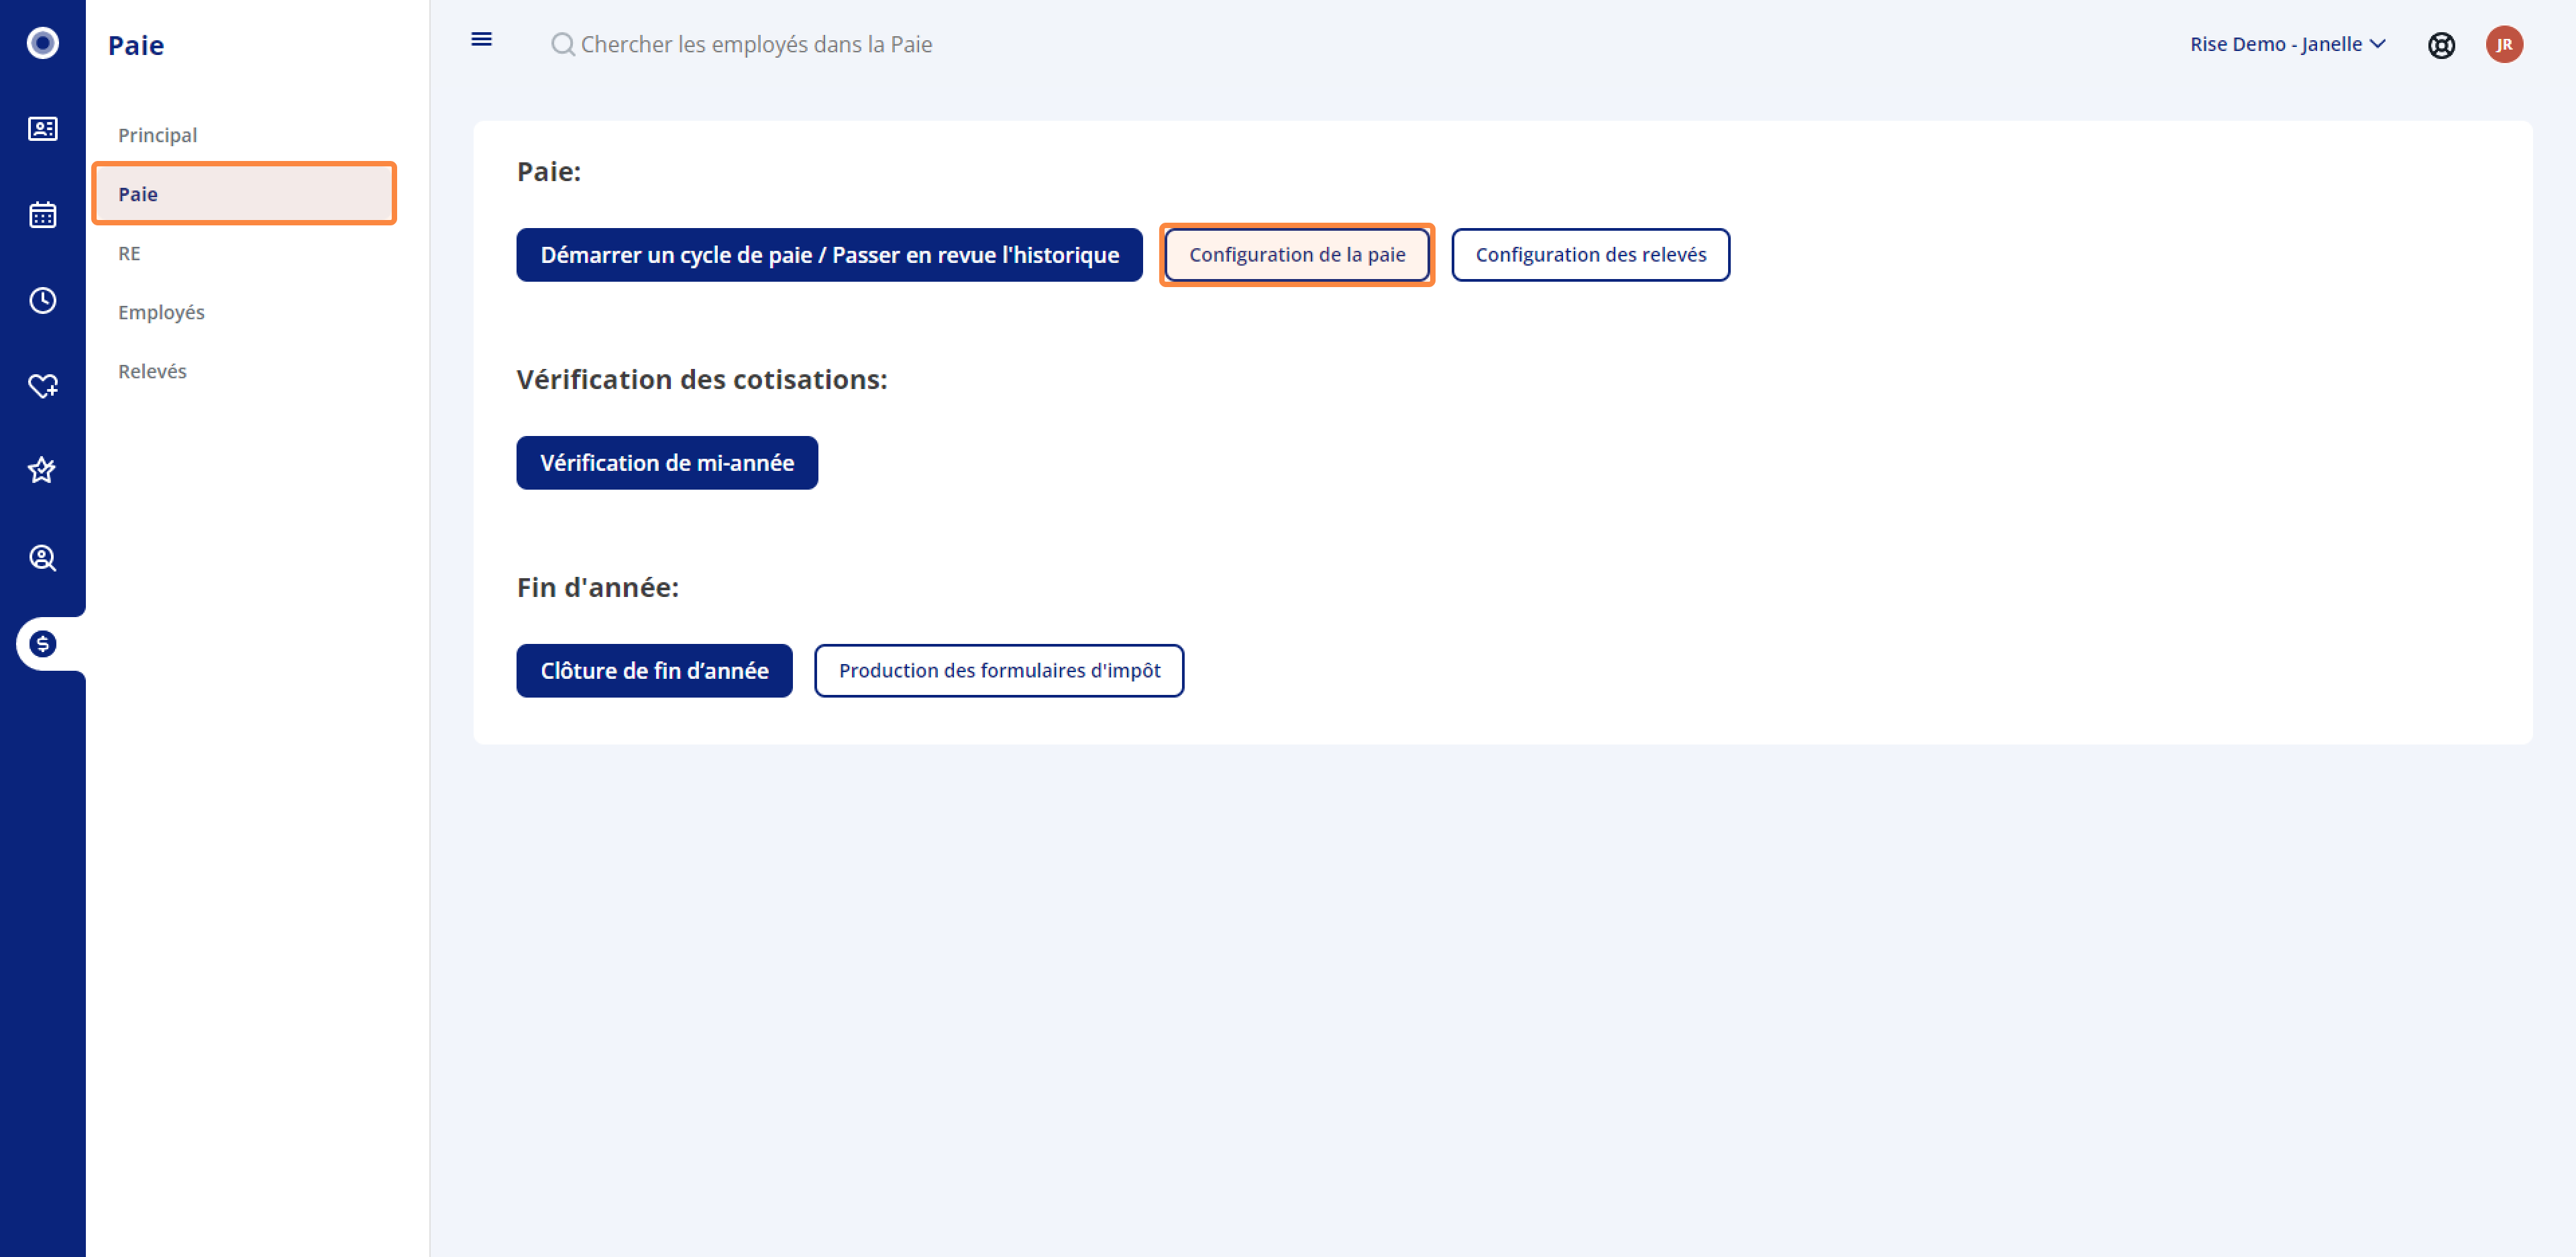Click the 'Paie:' section heading

click(x=549, y=171)
